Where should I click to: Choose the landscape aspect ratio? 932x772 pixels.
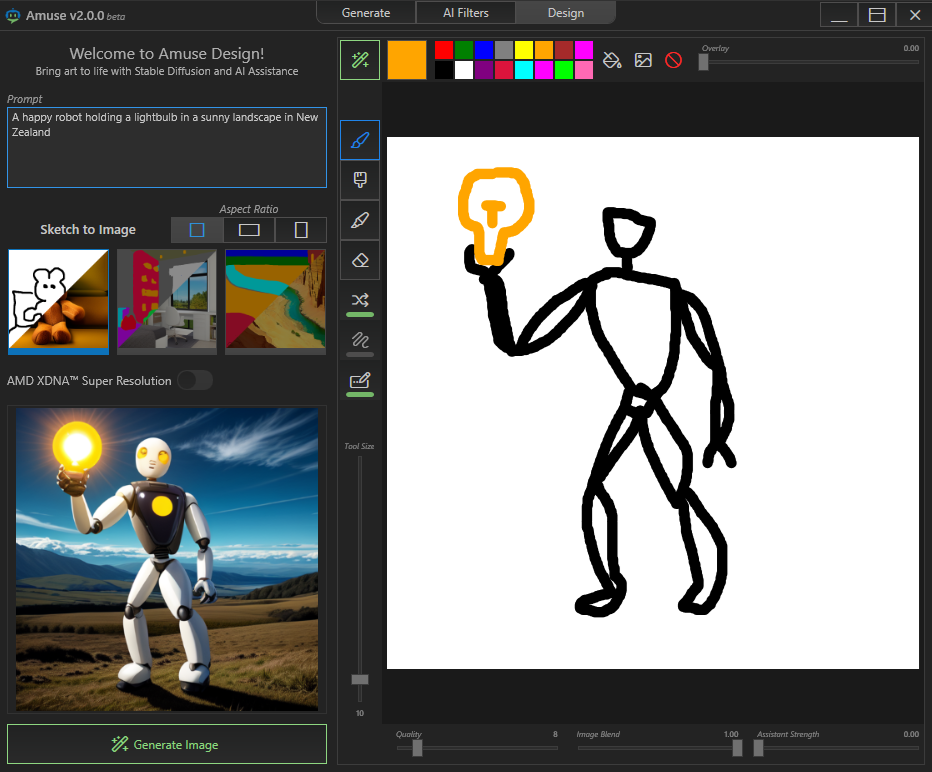point(249,230)
